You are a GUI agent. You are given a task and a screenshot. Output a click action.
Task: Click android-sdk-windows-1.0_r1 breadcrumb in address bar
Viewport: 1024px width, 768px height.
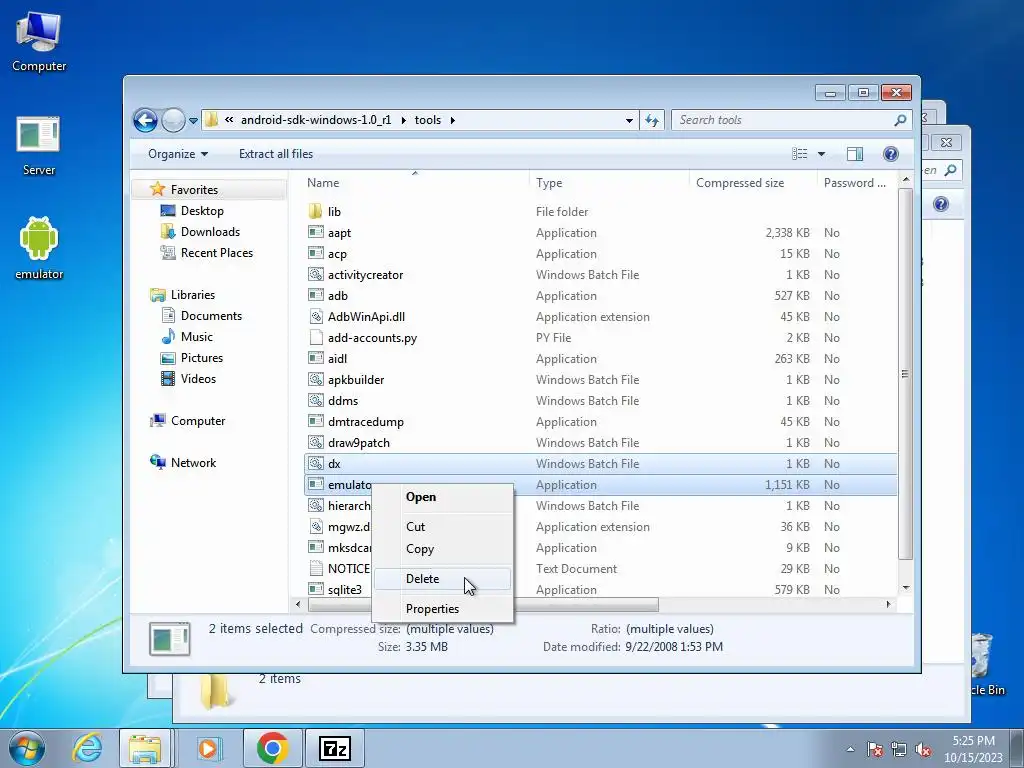pyautogui.click(x=316, y=120)
